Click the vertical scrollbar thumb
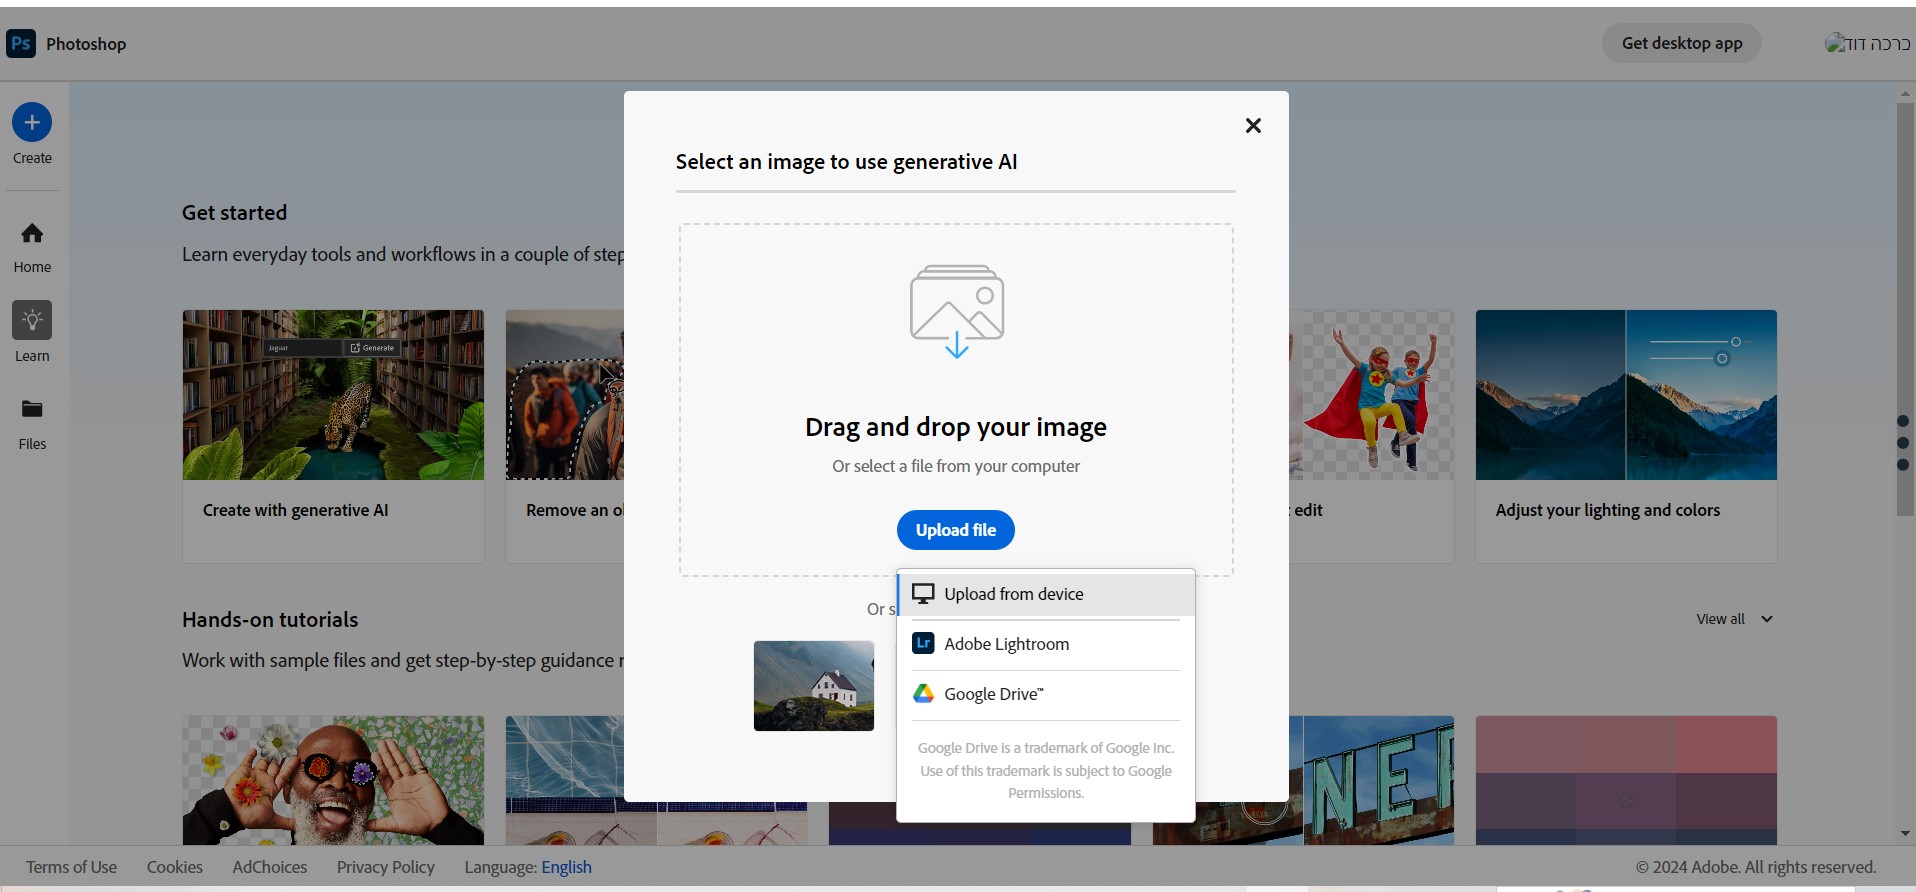 [x=1905, y=309]
